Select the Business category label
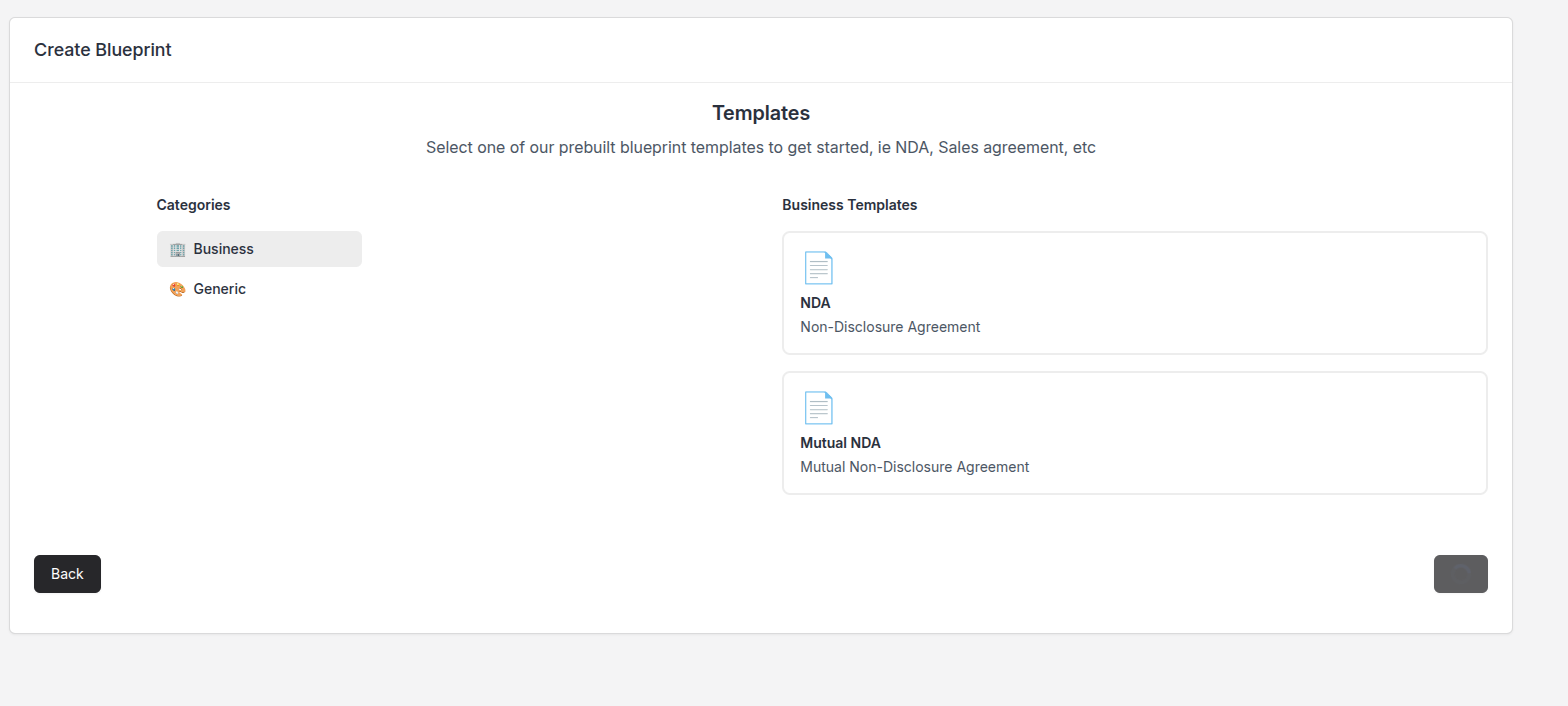The height and width of the screenshot is (706, 1568). tap(223, 249)
